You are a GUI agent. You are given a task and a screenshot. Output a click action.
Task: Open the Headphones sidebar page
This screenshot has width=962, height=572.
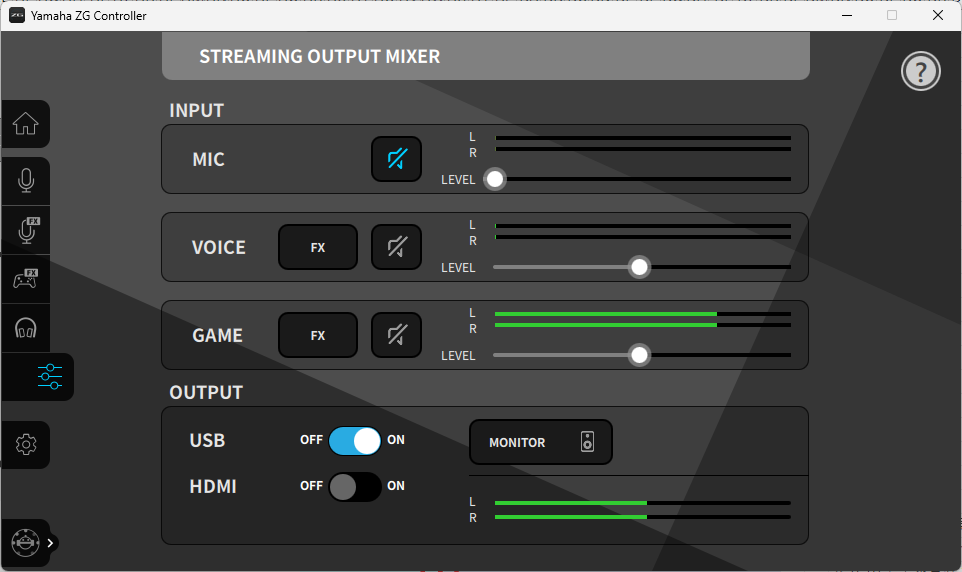(x=26, y=327)
